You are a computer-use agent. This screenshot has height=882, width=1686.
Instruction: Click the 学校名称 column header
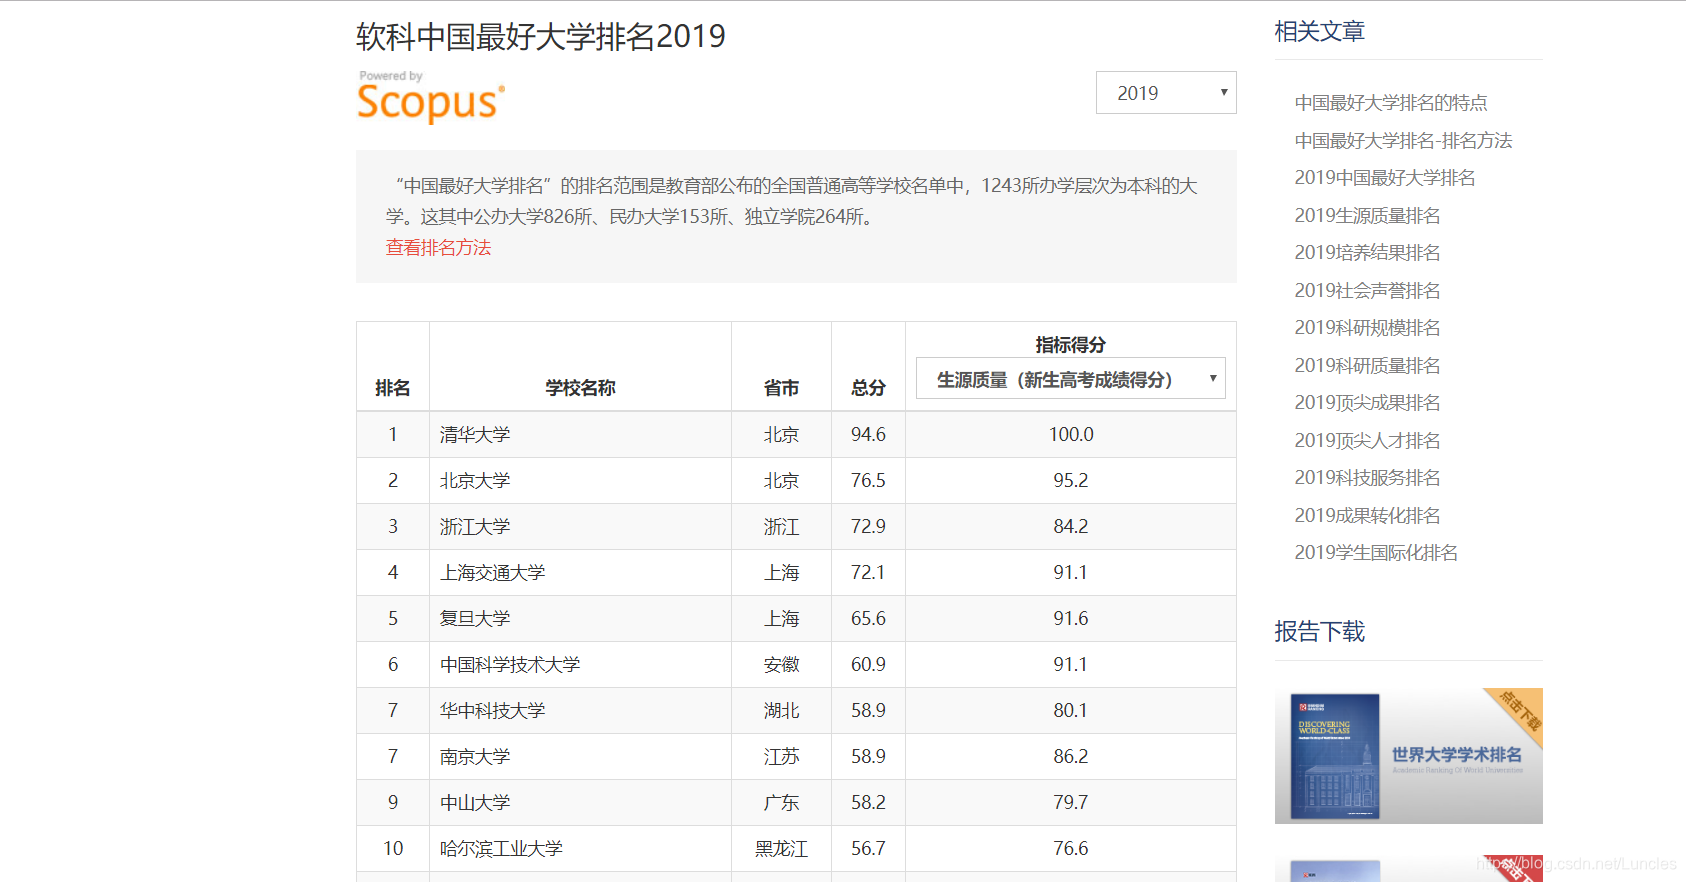[580, 388]
